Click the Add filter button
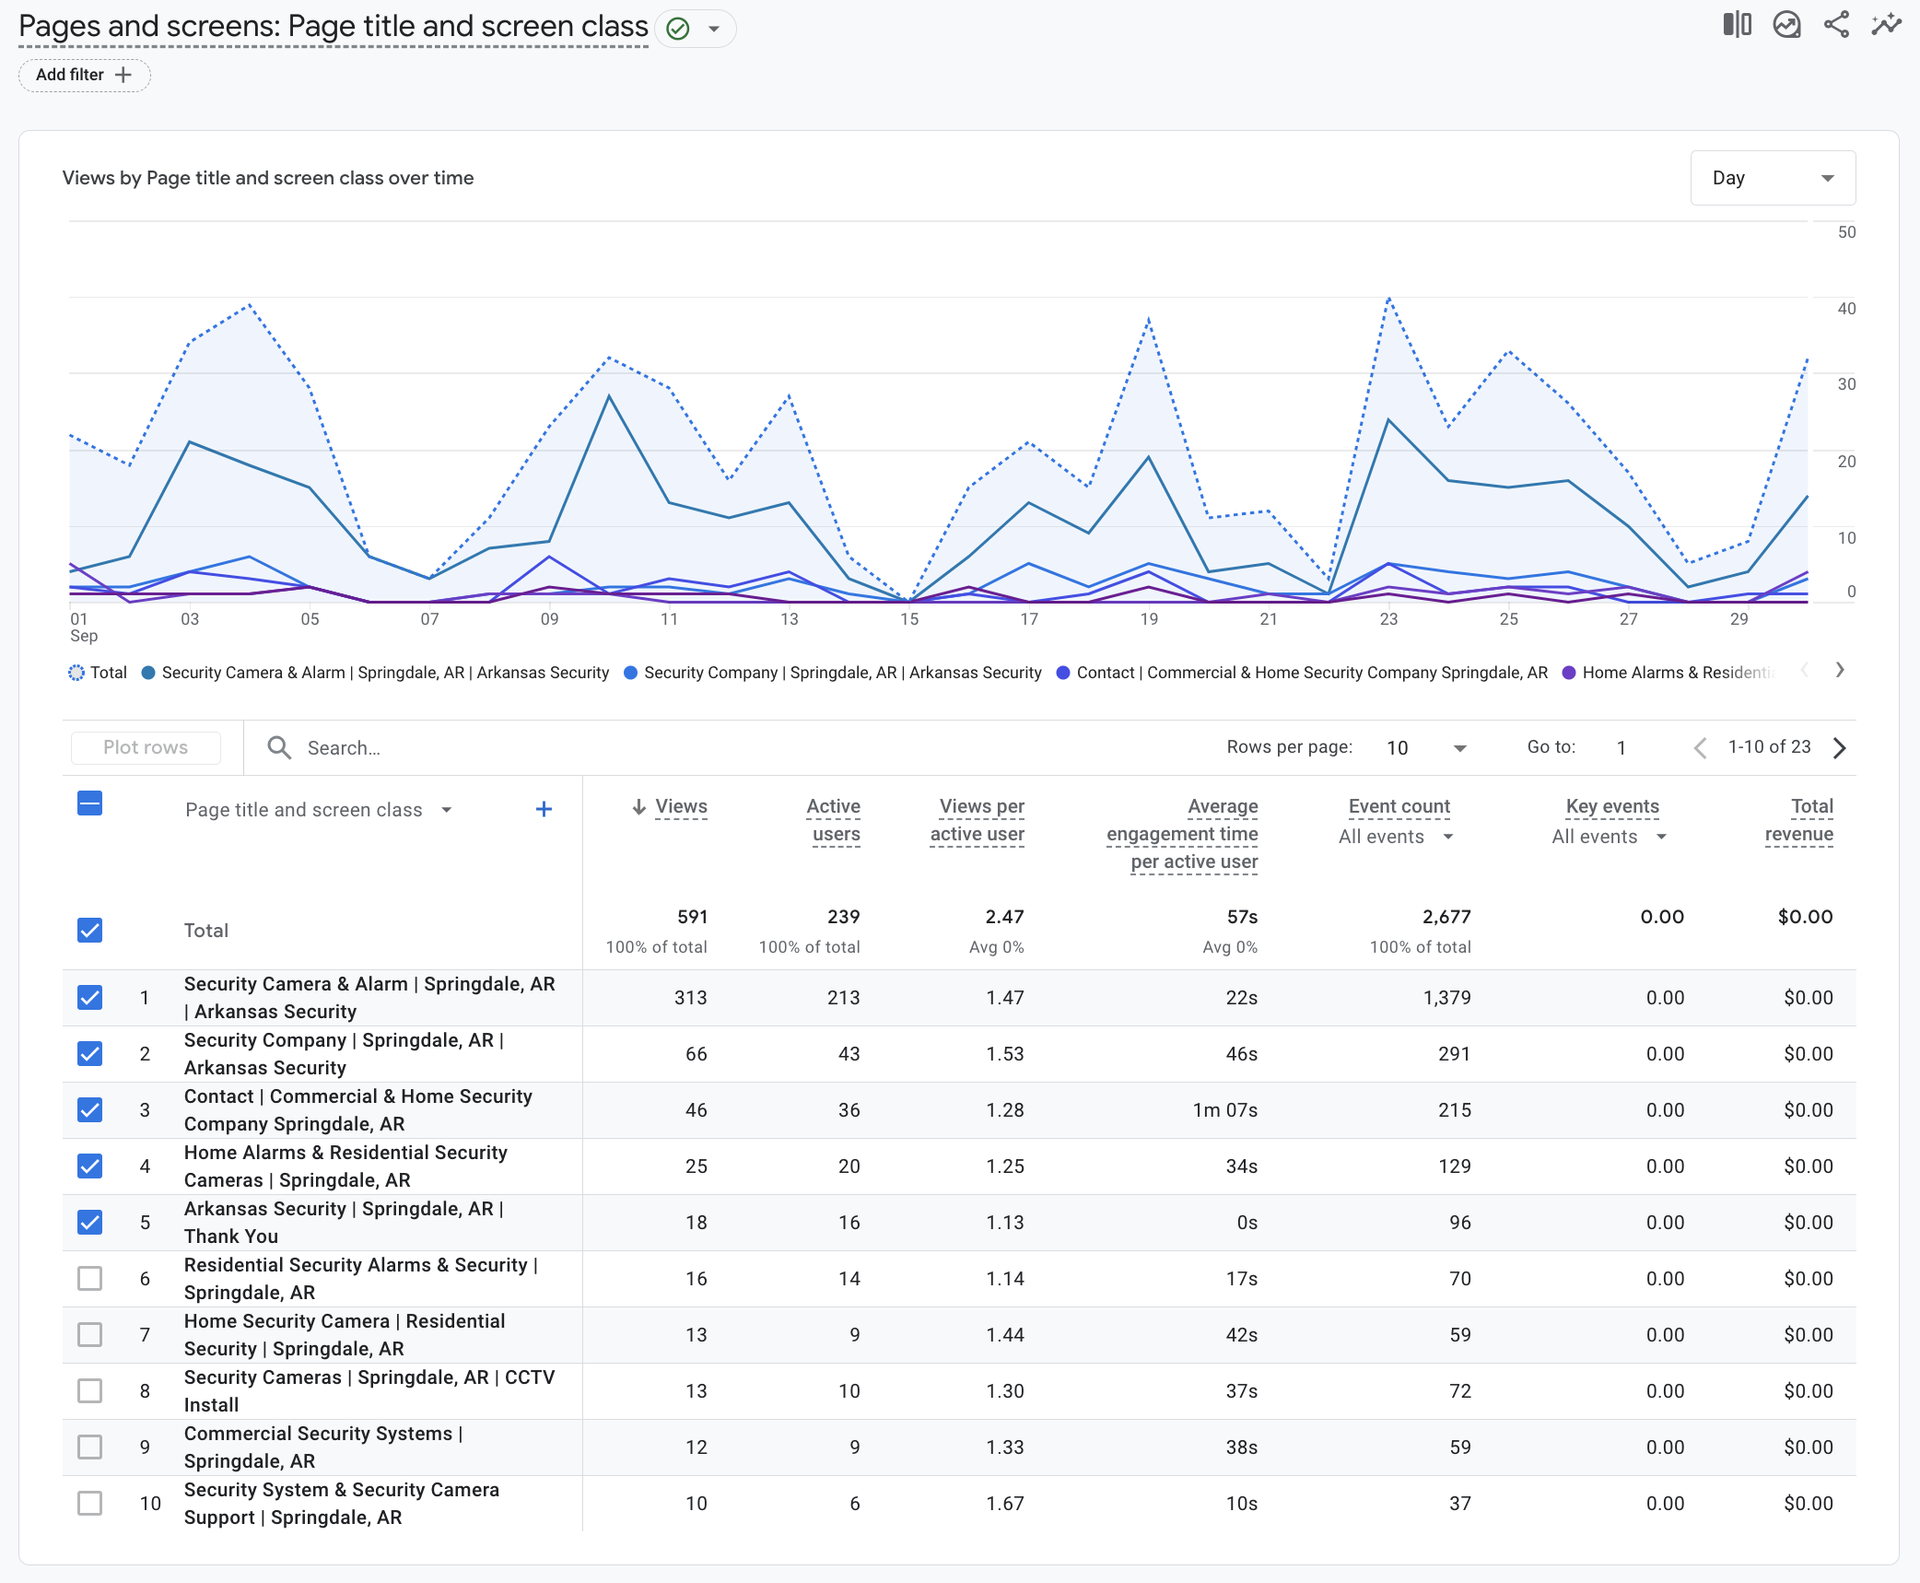The width and height of the screenshot is (1920, 1583). point(84,75)
